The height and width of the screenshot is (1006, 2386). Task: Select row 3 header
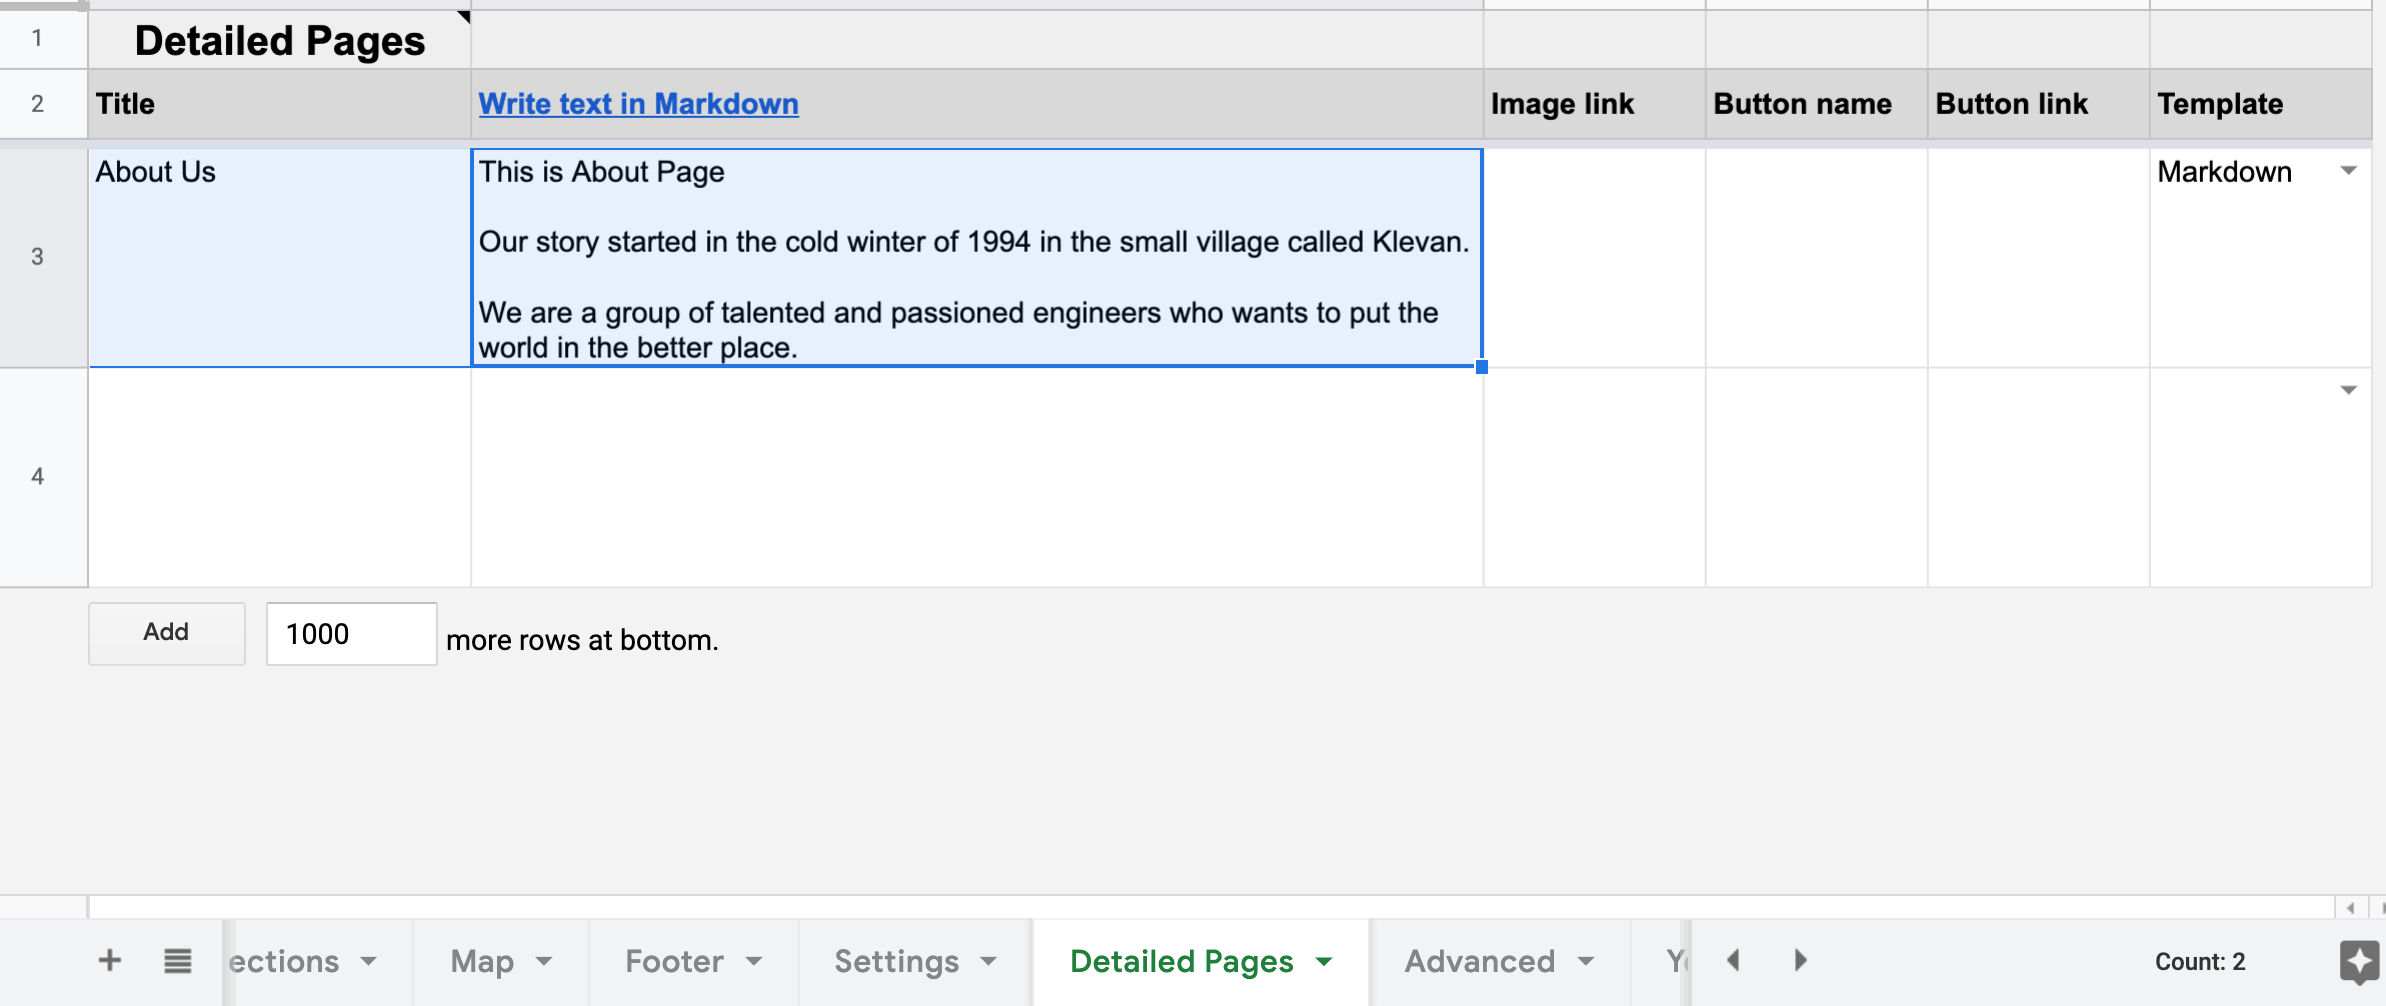tap(38, 257)
